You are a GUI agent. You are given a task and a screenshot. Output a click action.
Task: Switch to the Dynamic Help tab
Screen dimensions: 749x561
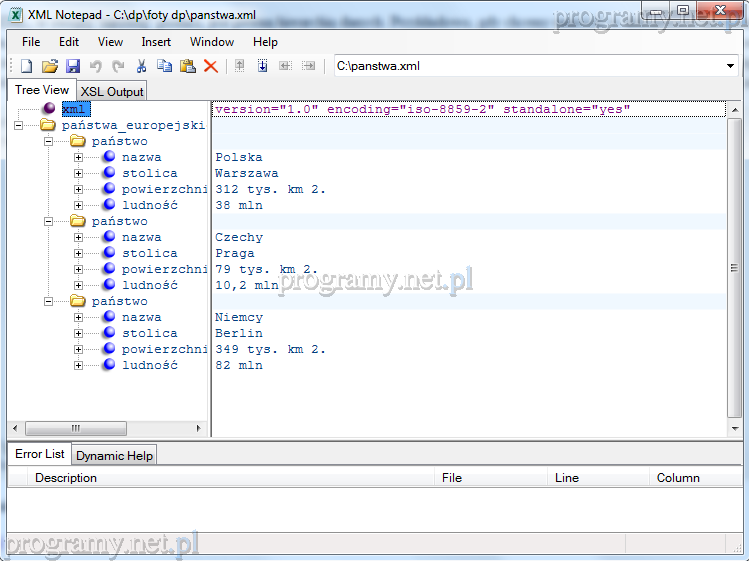pos(114,456)
